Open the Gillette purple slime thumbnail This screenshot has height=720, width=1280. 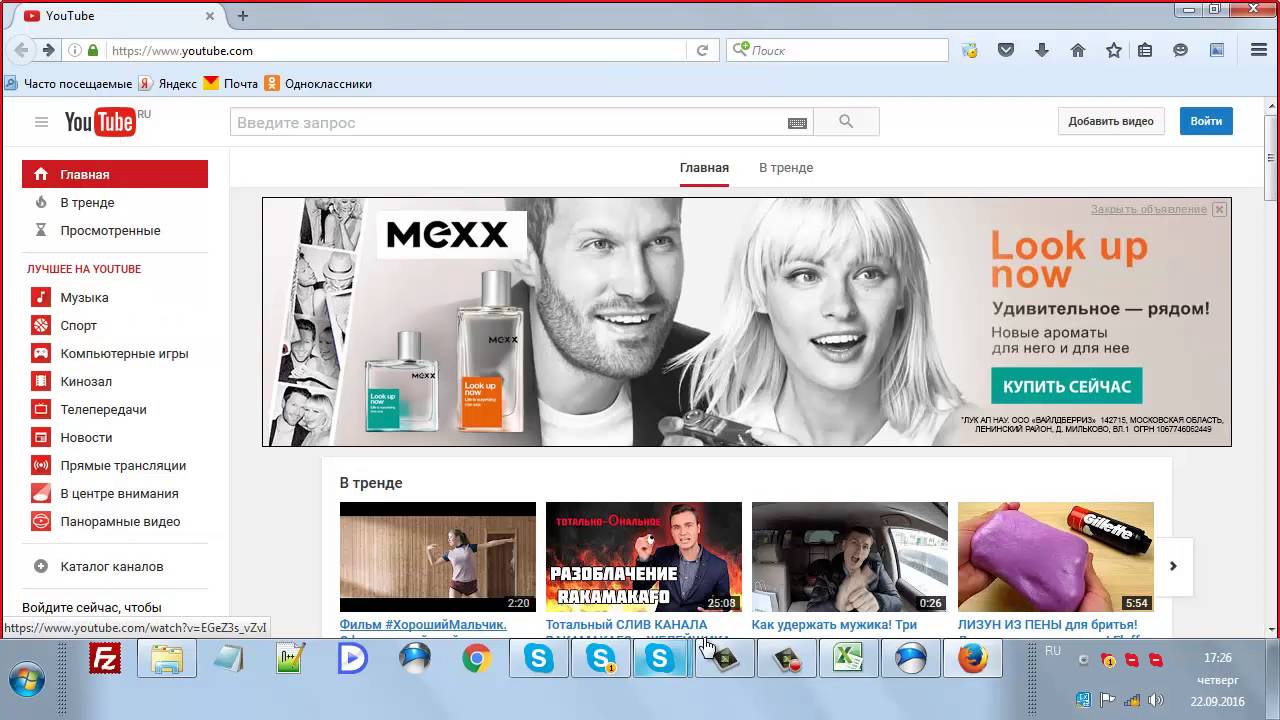tap(1056, 557)
